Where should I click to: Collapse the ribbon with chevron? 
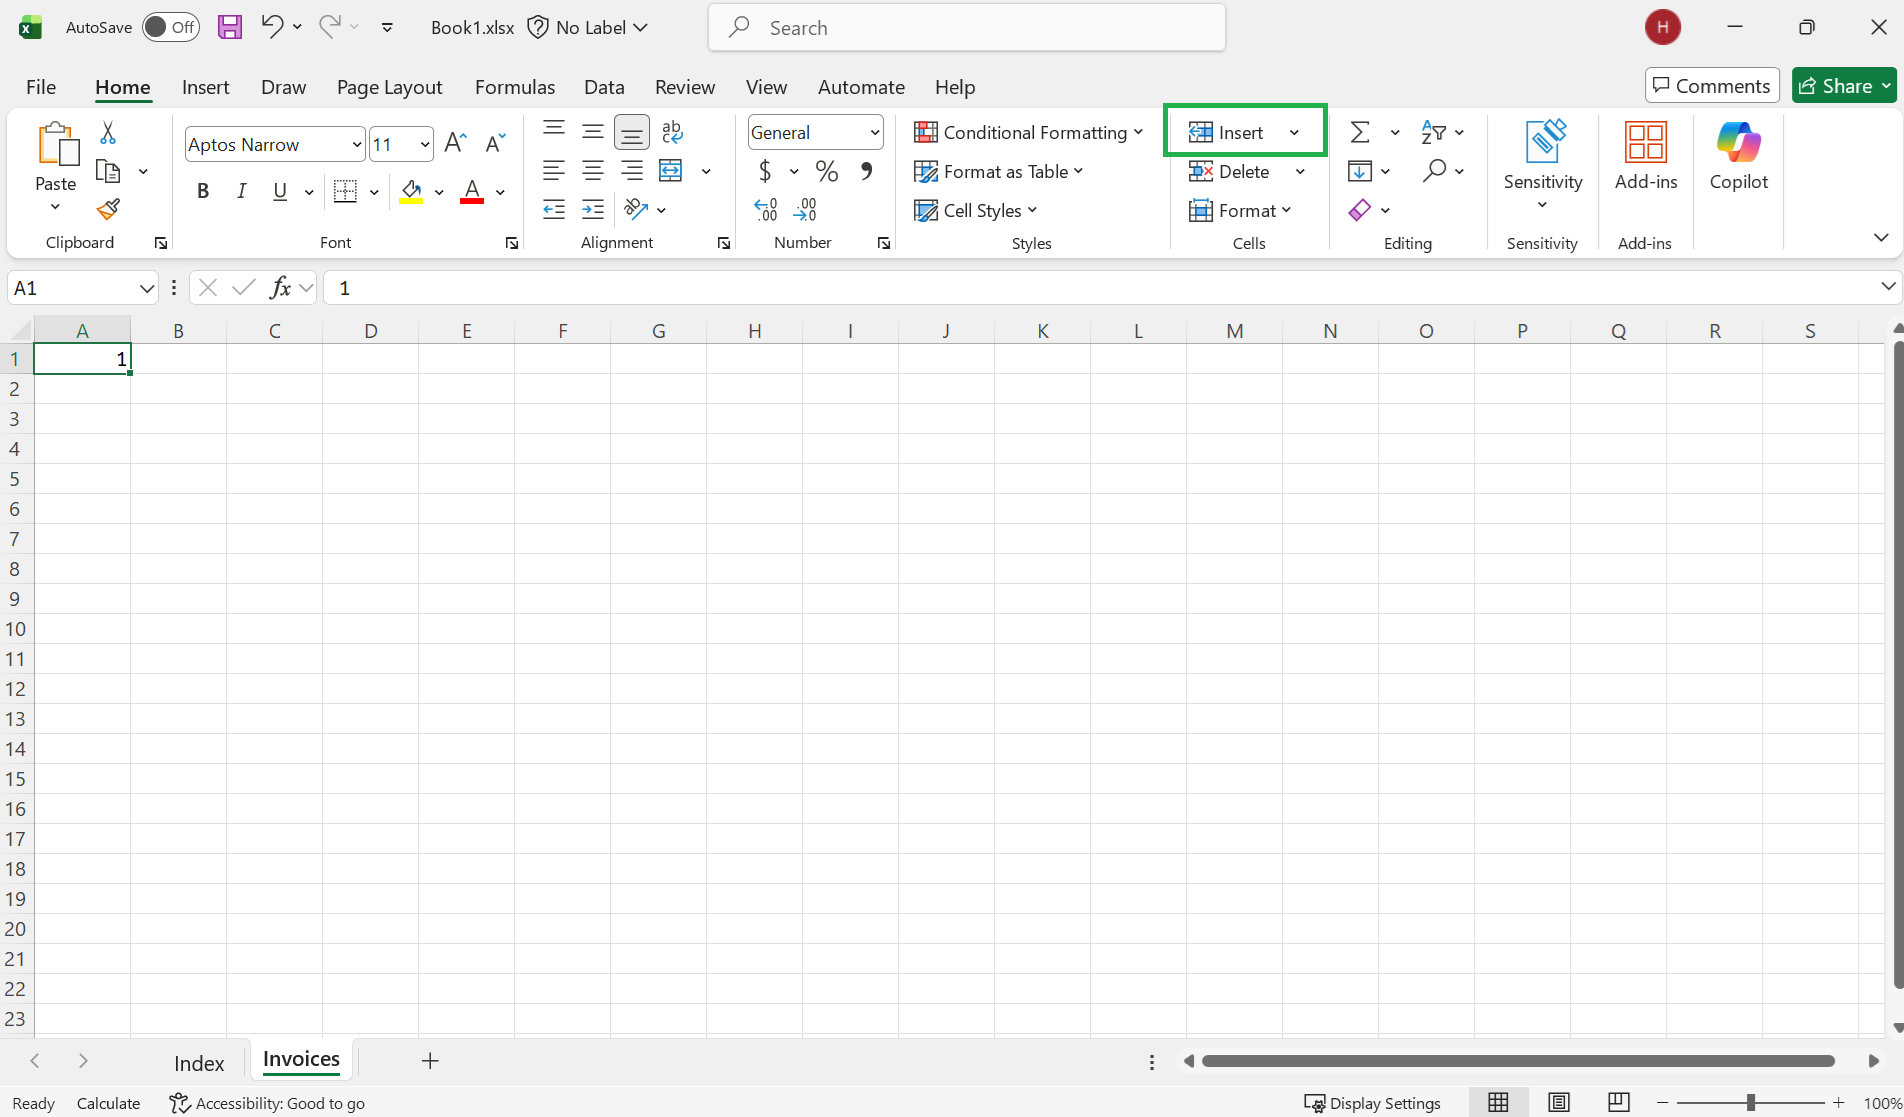[1881, 237]
